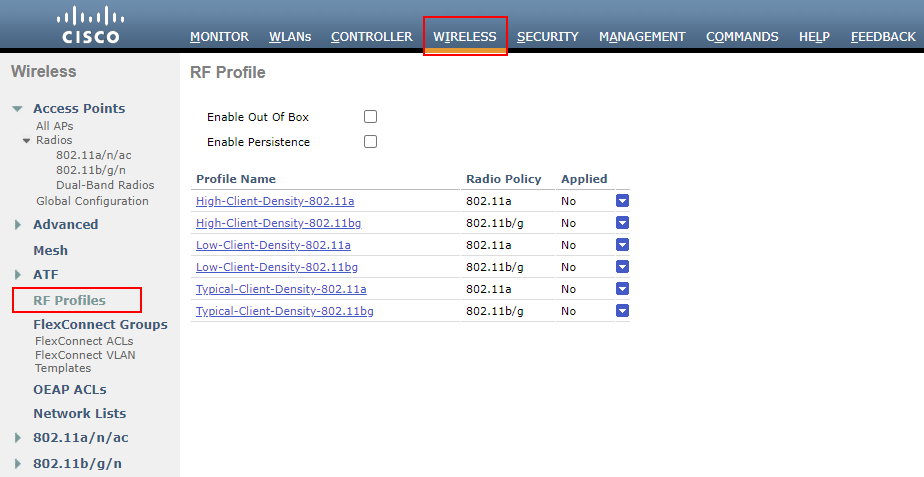The width and height of the screenshot is (924, 477).
Task: Open the WLANs menu
Action: [290, 37]
